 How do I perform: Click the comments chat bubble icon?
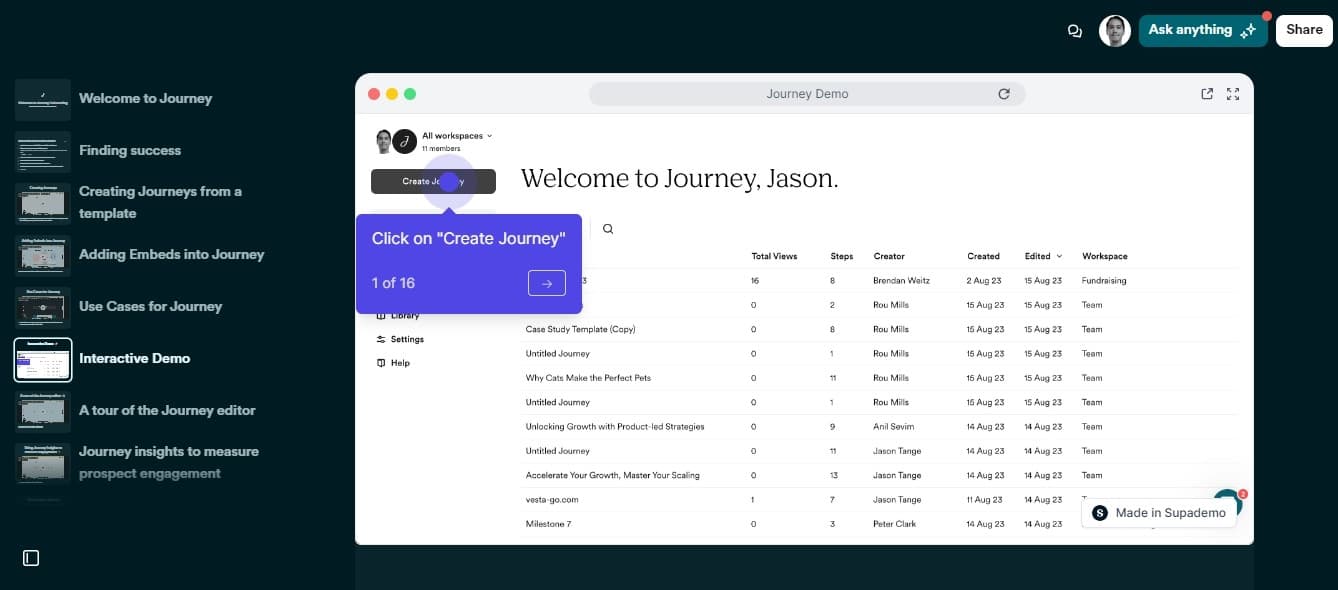1075,31
